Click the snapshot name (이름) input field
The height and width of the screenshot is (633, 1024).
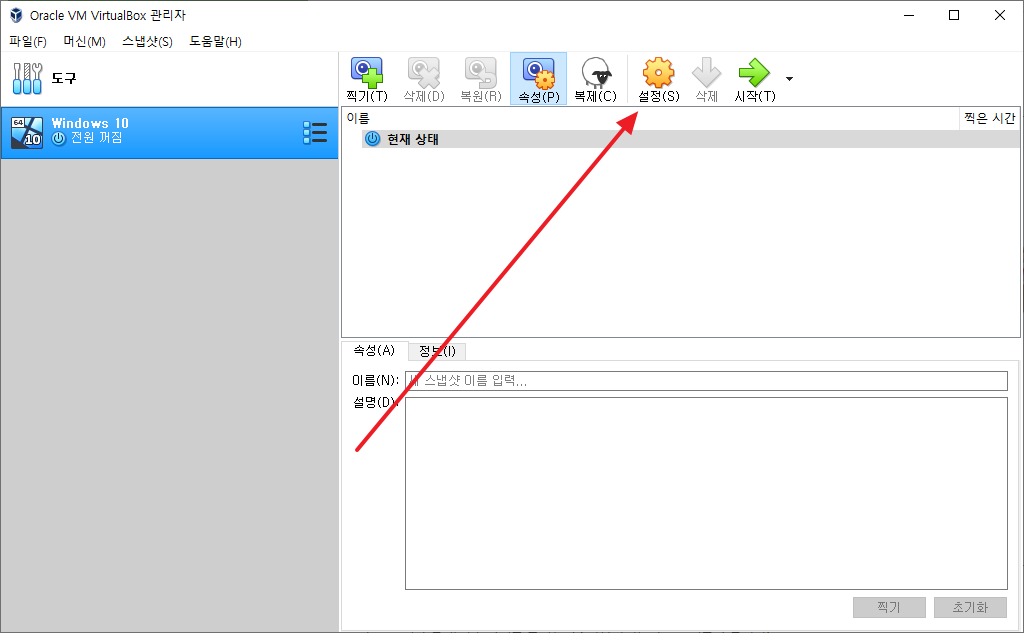pyautogui.click(x=706, y=381)
